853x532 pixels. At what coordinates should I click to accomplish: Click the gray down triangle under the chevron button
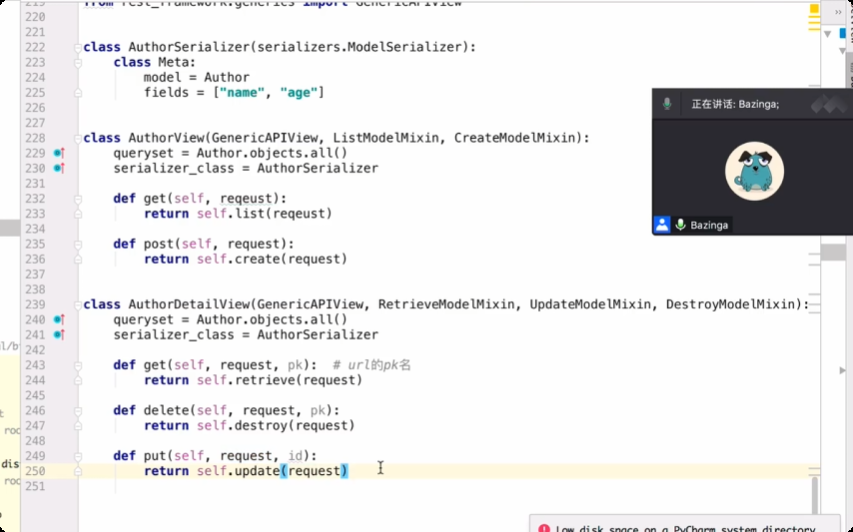[x=827, y=34]
